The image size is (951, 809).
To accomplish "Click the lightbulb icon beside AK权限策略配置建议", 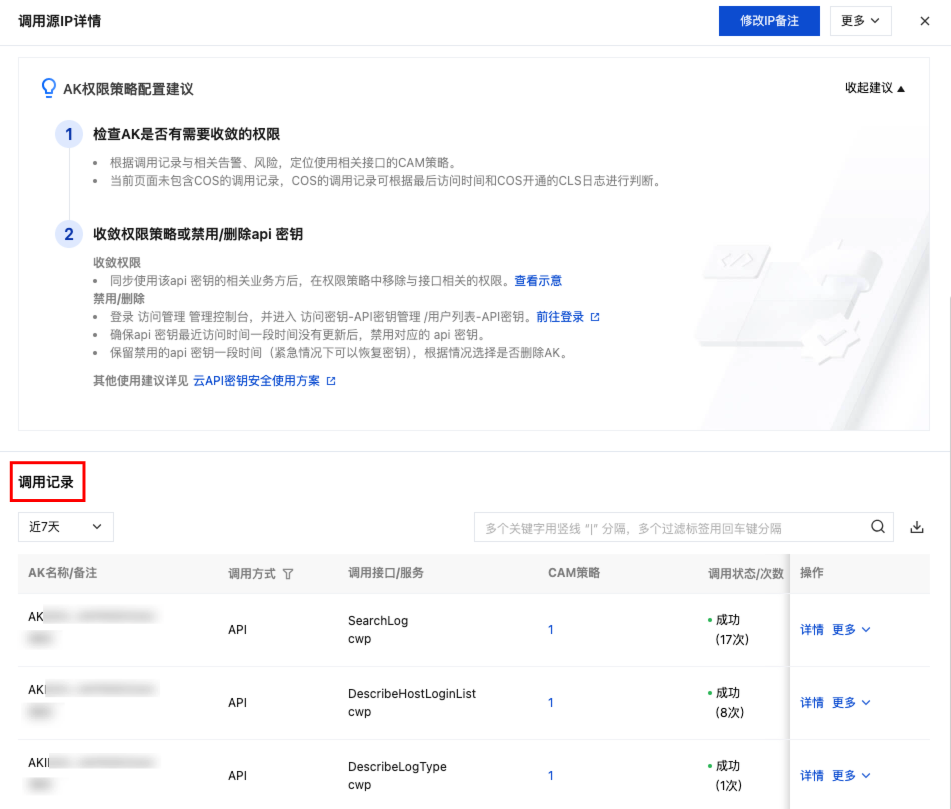I will tap(49, 88).
